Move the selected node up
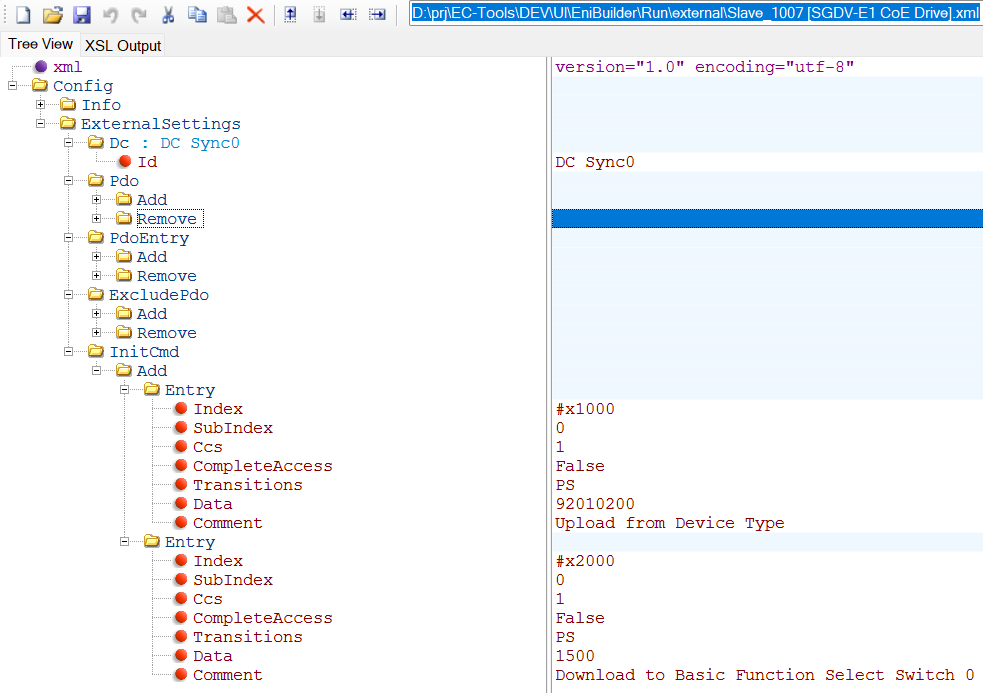Screen dimensions: 983x693 click(291, 13)
